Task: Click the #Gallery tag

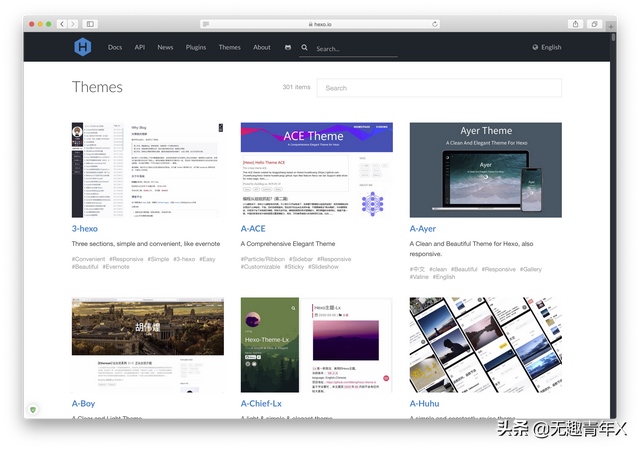Action: tap(531, 269)
